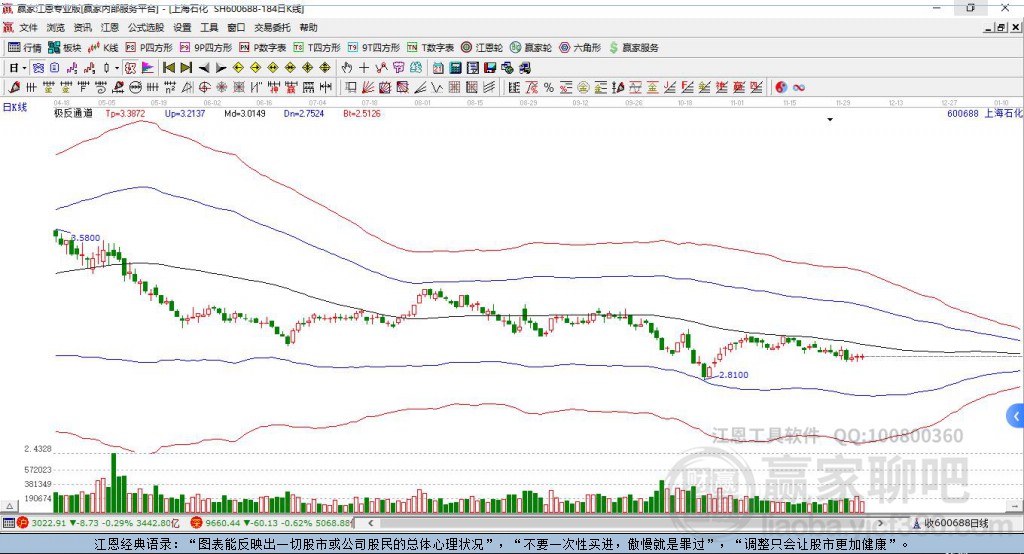The height and width of the screenshot is (554, 1024).
Task: Select the percent % retracement tool
Action: tap(549, 88)
